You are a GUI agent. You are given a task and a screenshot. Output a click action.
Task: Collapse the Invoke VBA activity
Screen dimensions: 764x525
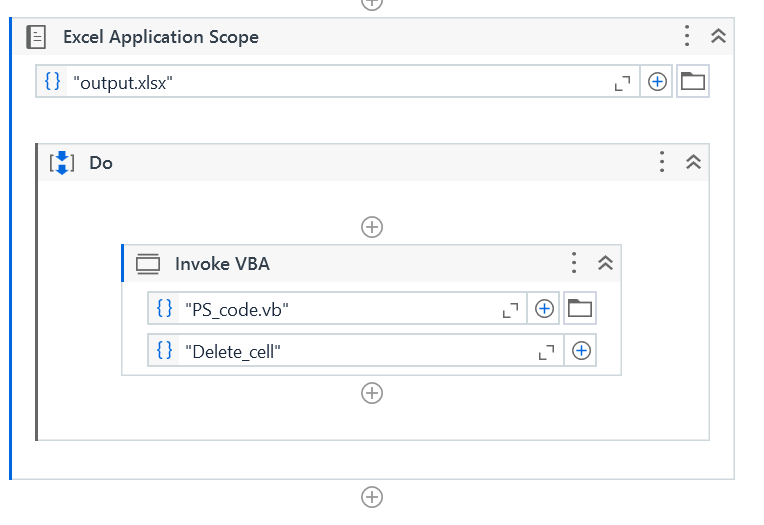604,263
